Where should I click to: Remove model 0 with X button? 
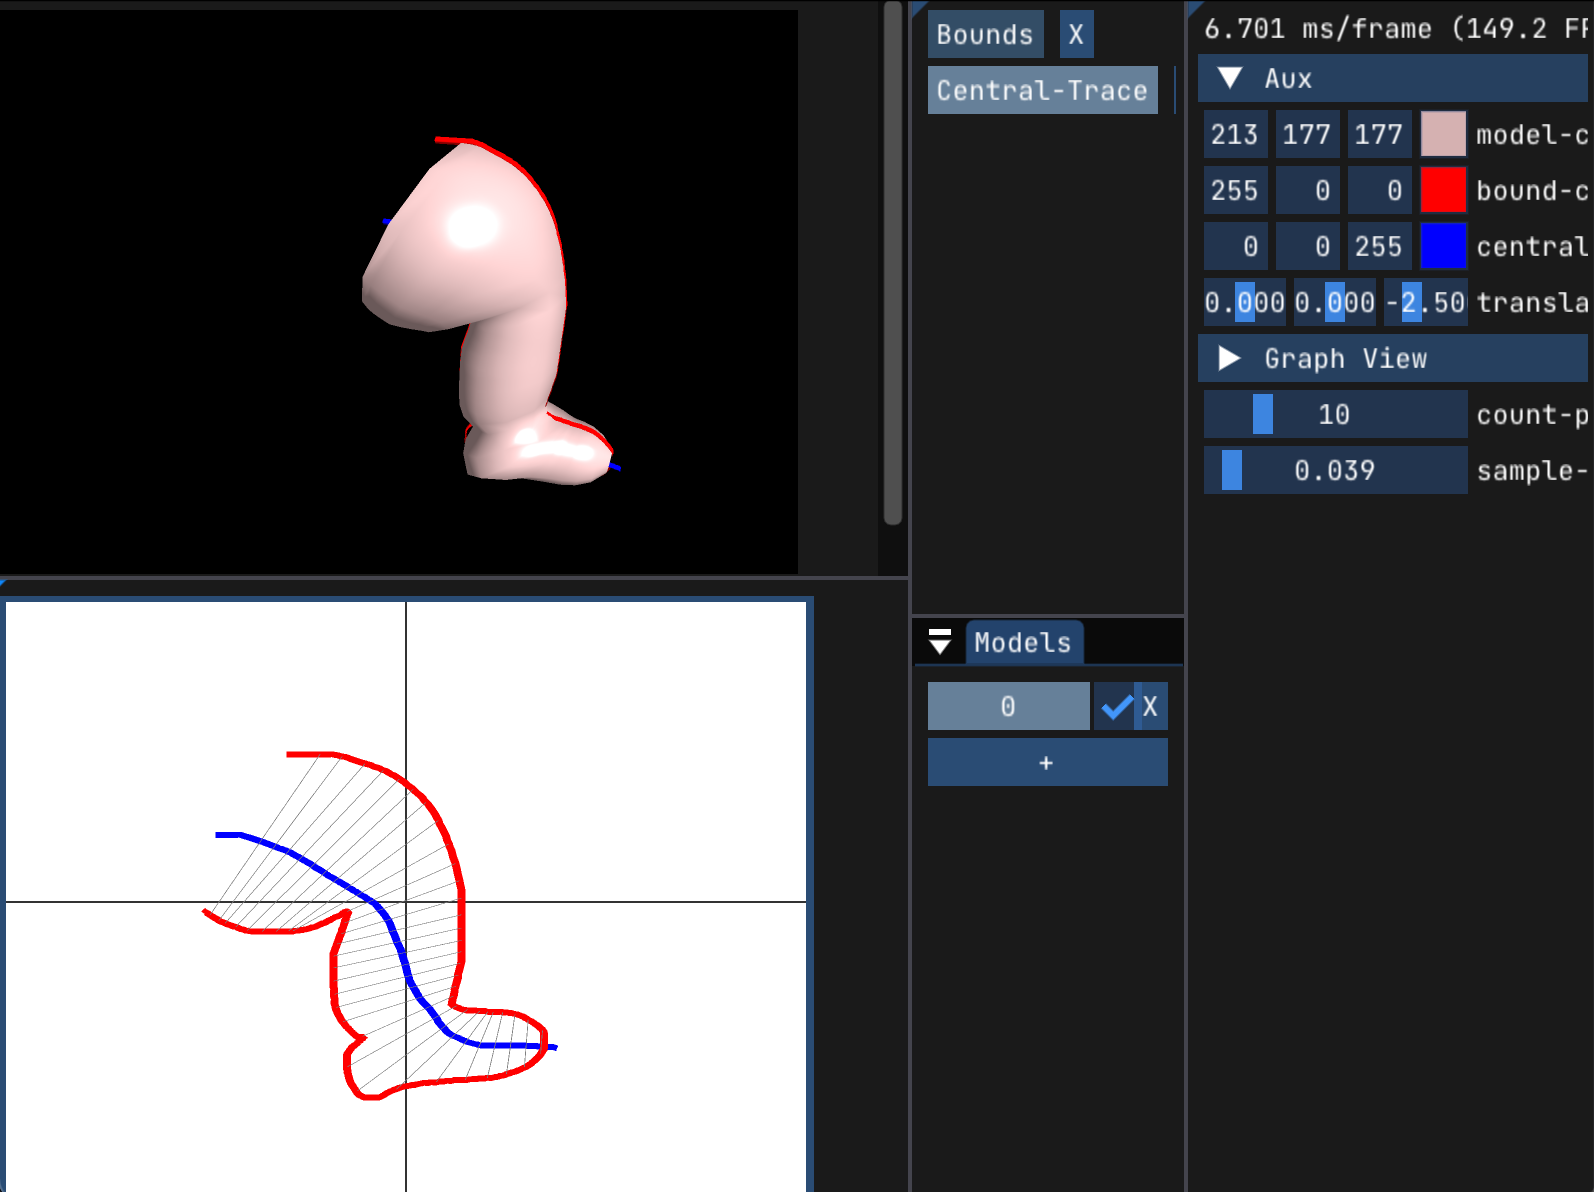click(x=1150, y=706)
